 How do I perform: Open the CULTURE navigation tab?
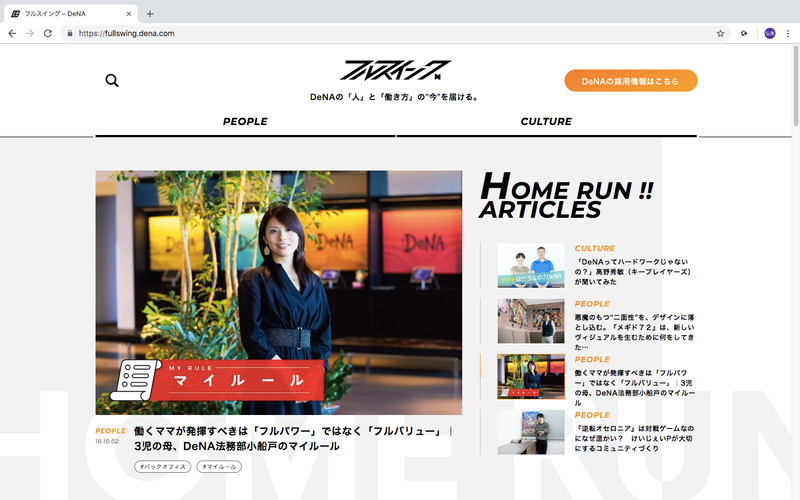[x=546, y=122]
